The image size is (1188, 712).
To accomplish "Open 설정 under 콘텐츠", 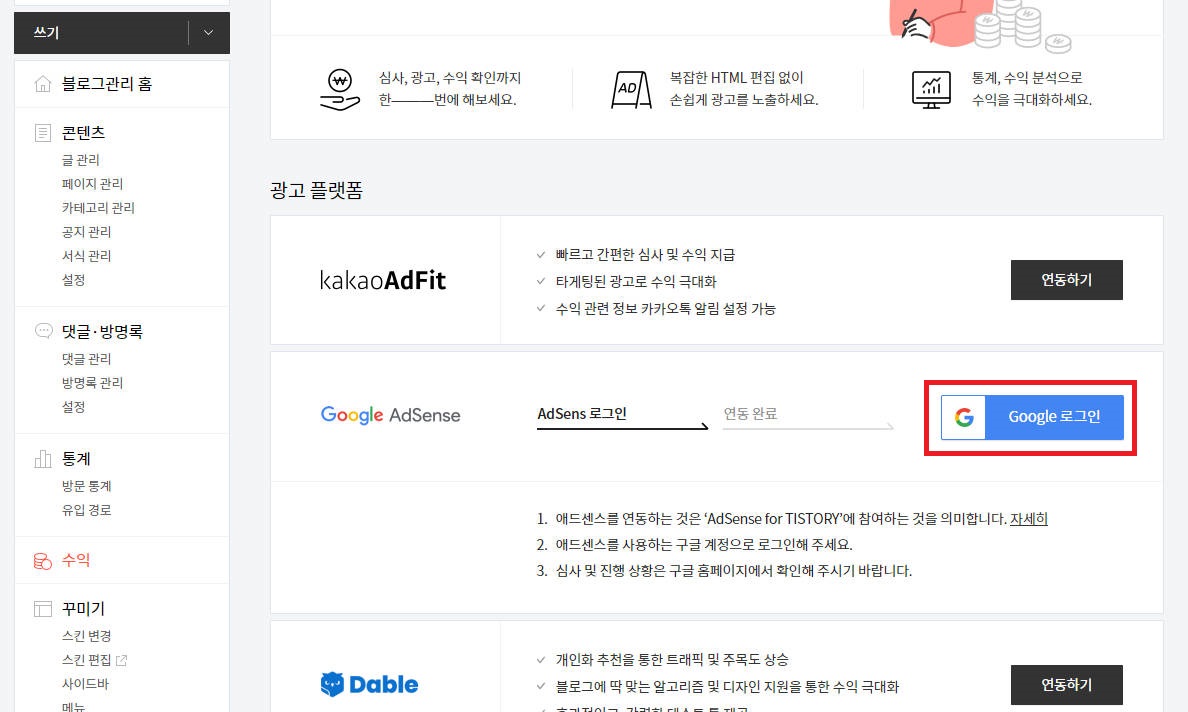I will [x=73, y=279].
